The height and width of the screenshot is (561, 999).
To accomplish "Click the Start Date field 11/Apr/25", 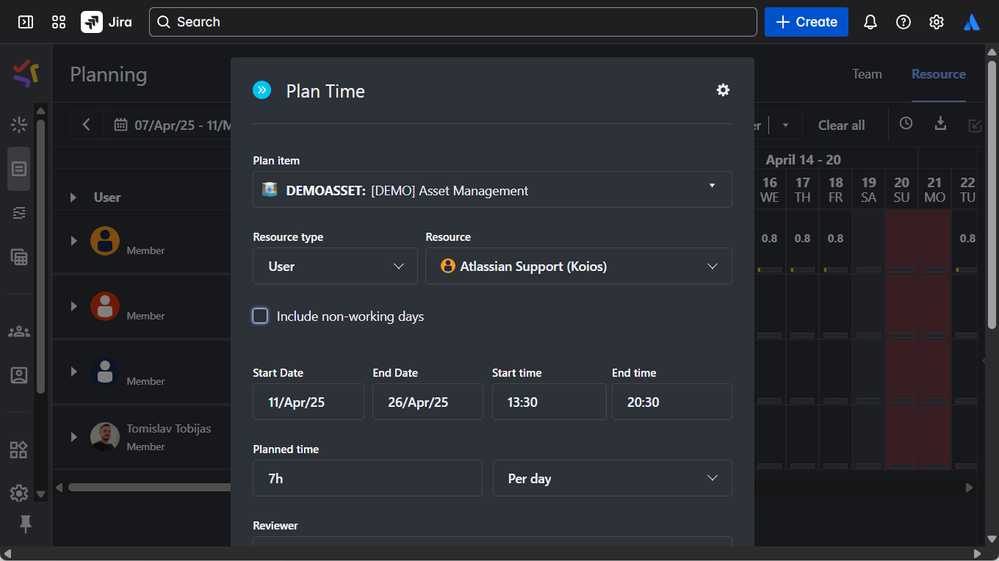I will pyautogui.click(x=308, y=402).
